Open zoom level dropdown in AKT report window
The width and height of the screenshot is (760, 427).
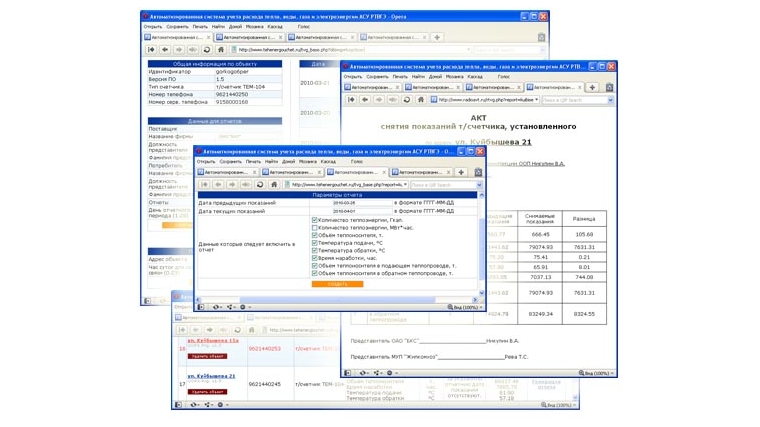(596, 373)
